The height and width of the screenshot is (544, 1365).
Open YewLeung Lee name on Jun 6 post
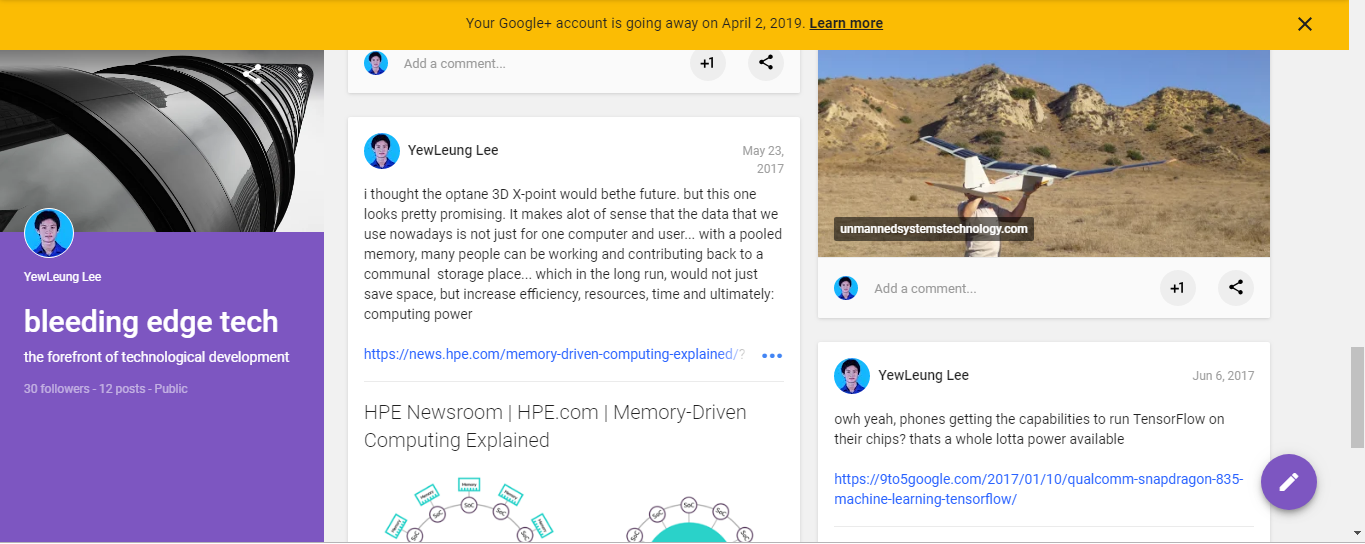924,376
